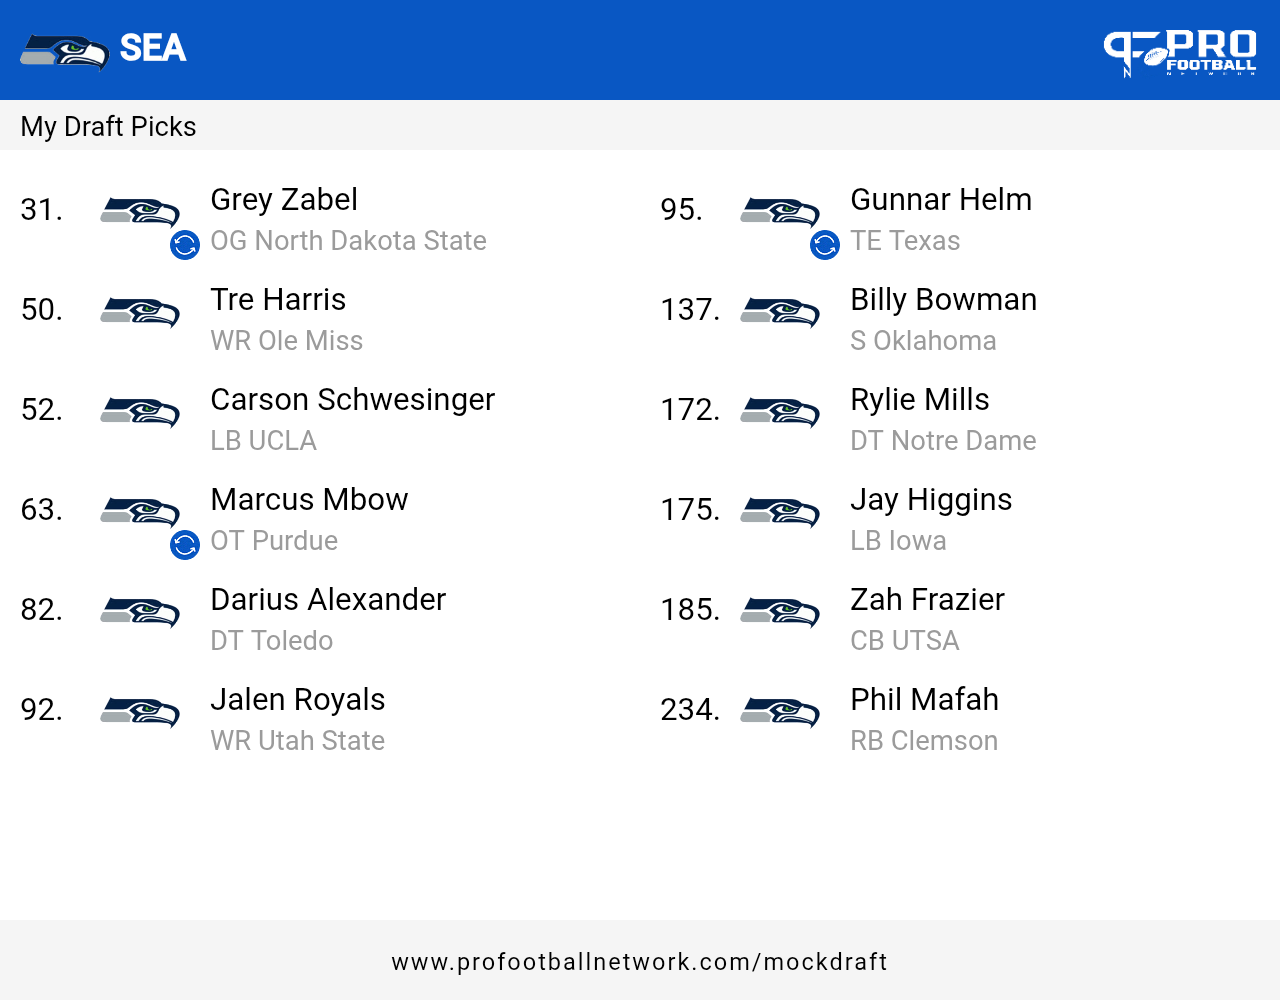This screenshot has width=1280, height=1000.
Task: Select the Carson Schwesinger player name
Action: (x=352, y=400)
